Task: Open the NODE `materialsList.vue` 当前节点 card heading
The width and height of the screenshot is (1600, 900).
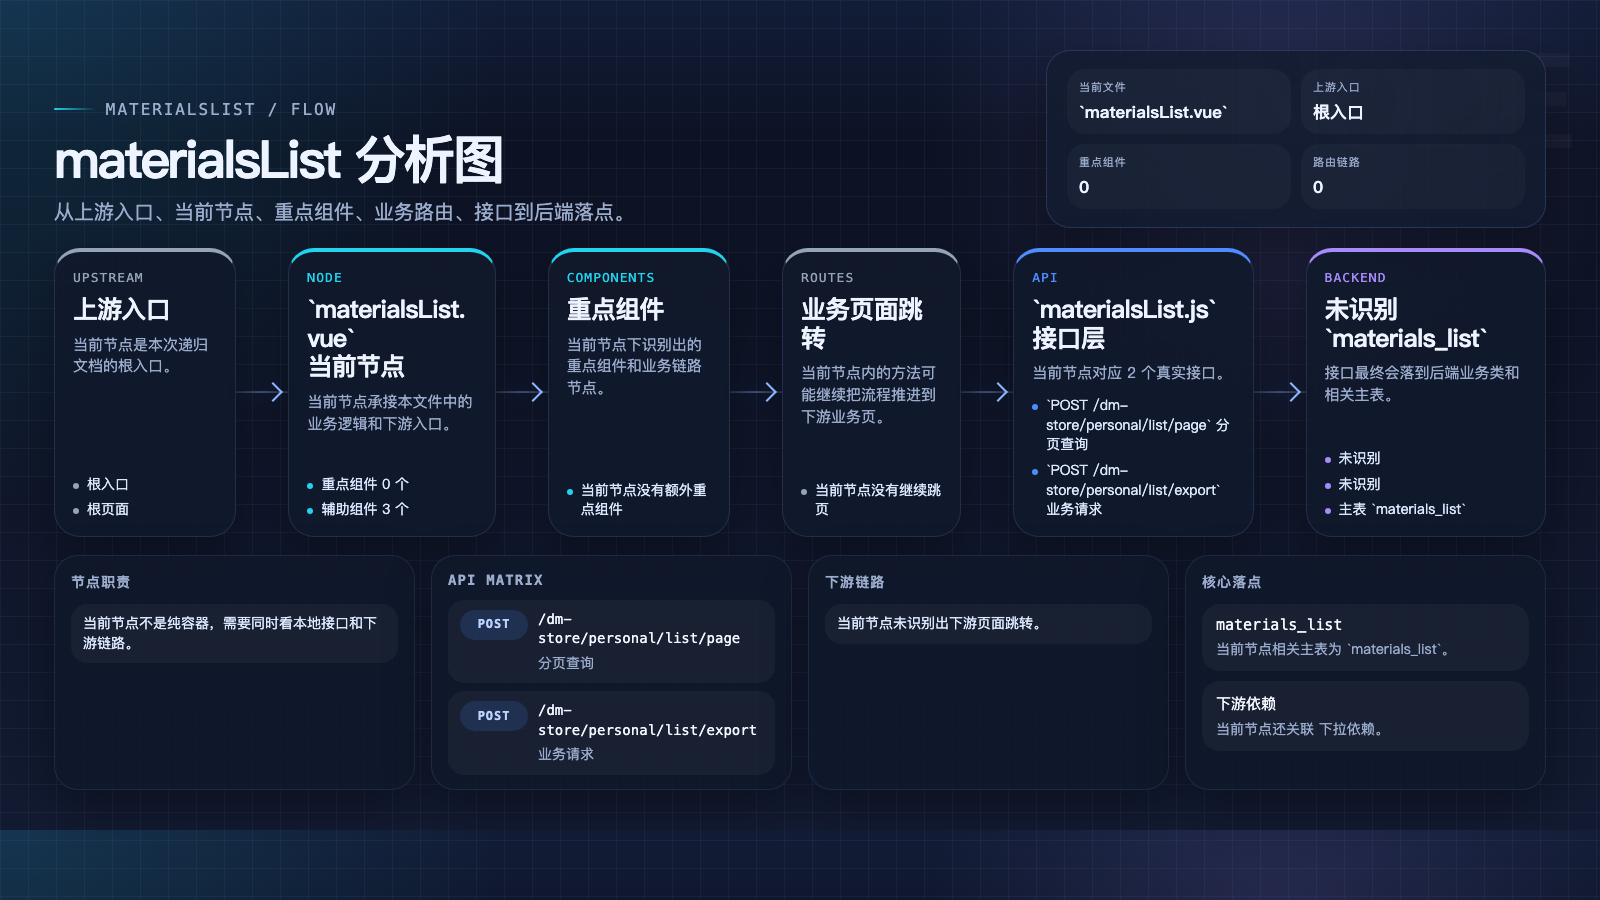Action: (386, 338)
